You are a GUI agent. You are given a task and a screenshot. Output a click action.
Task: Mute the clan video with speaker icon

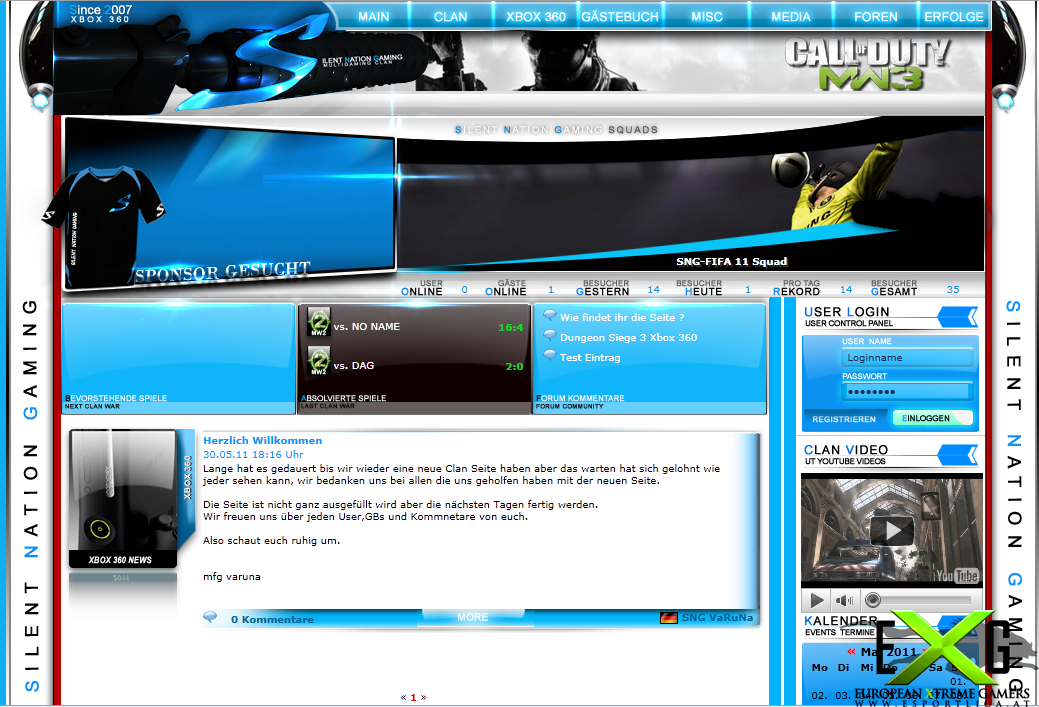pos(844,600)
